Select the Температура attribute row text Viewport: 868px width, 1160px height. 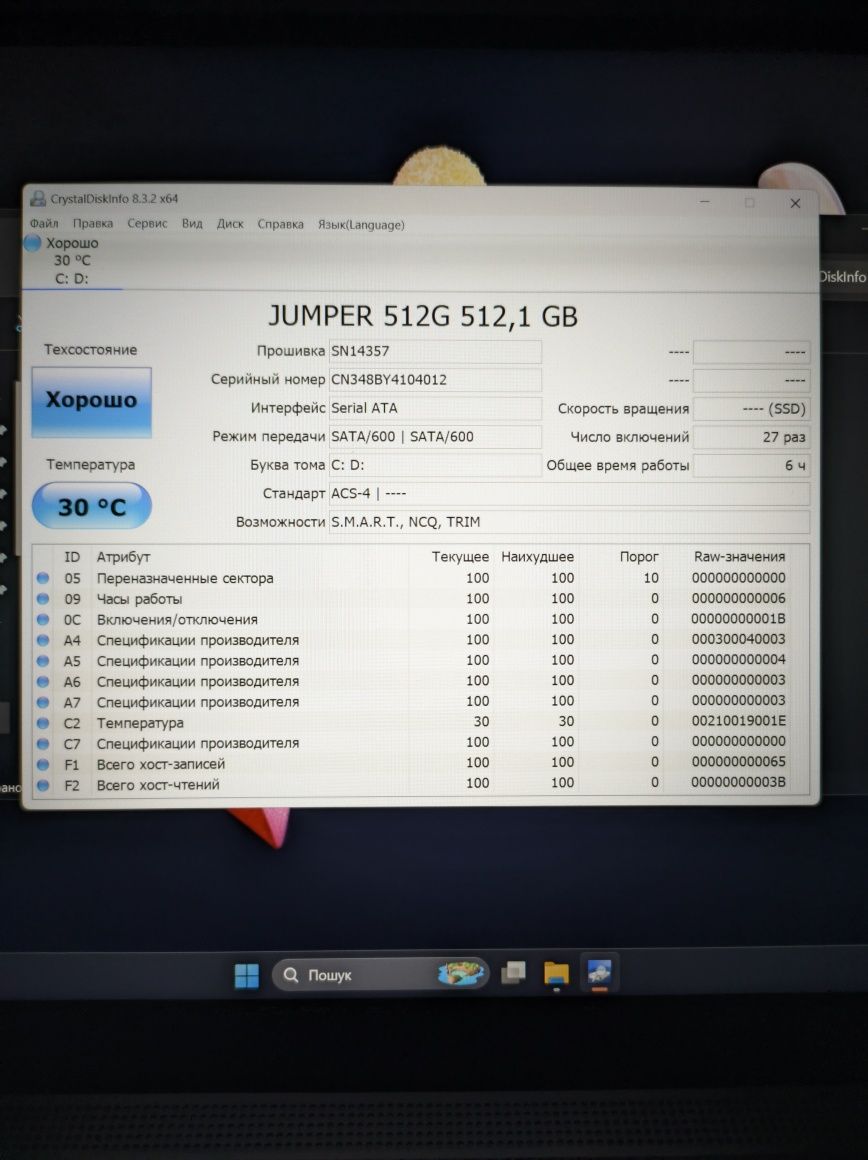(140, 723)
